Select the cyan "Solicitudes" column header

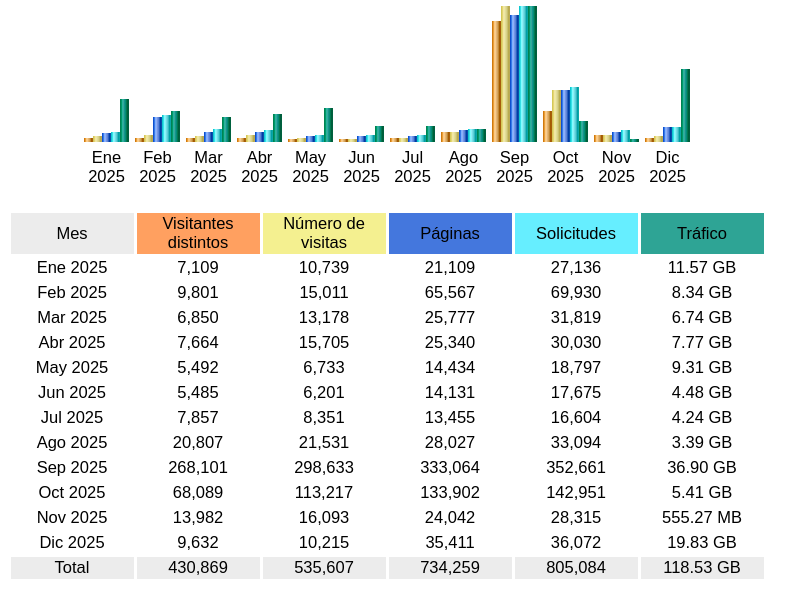(576, 233)
